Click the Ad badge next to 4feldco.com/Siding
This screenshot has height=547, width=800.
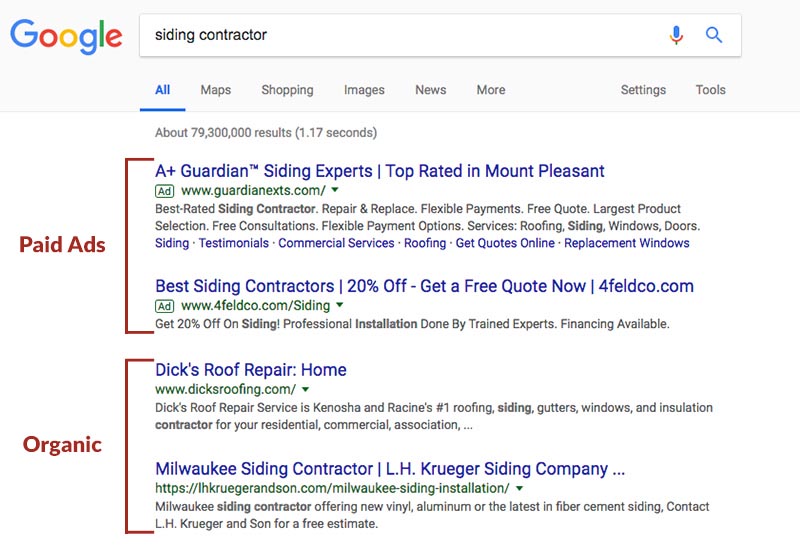coord(164,306)
